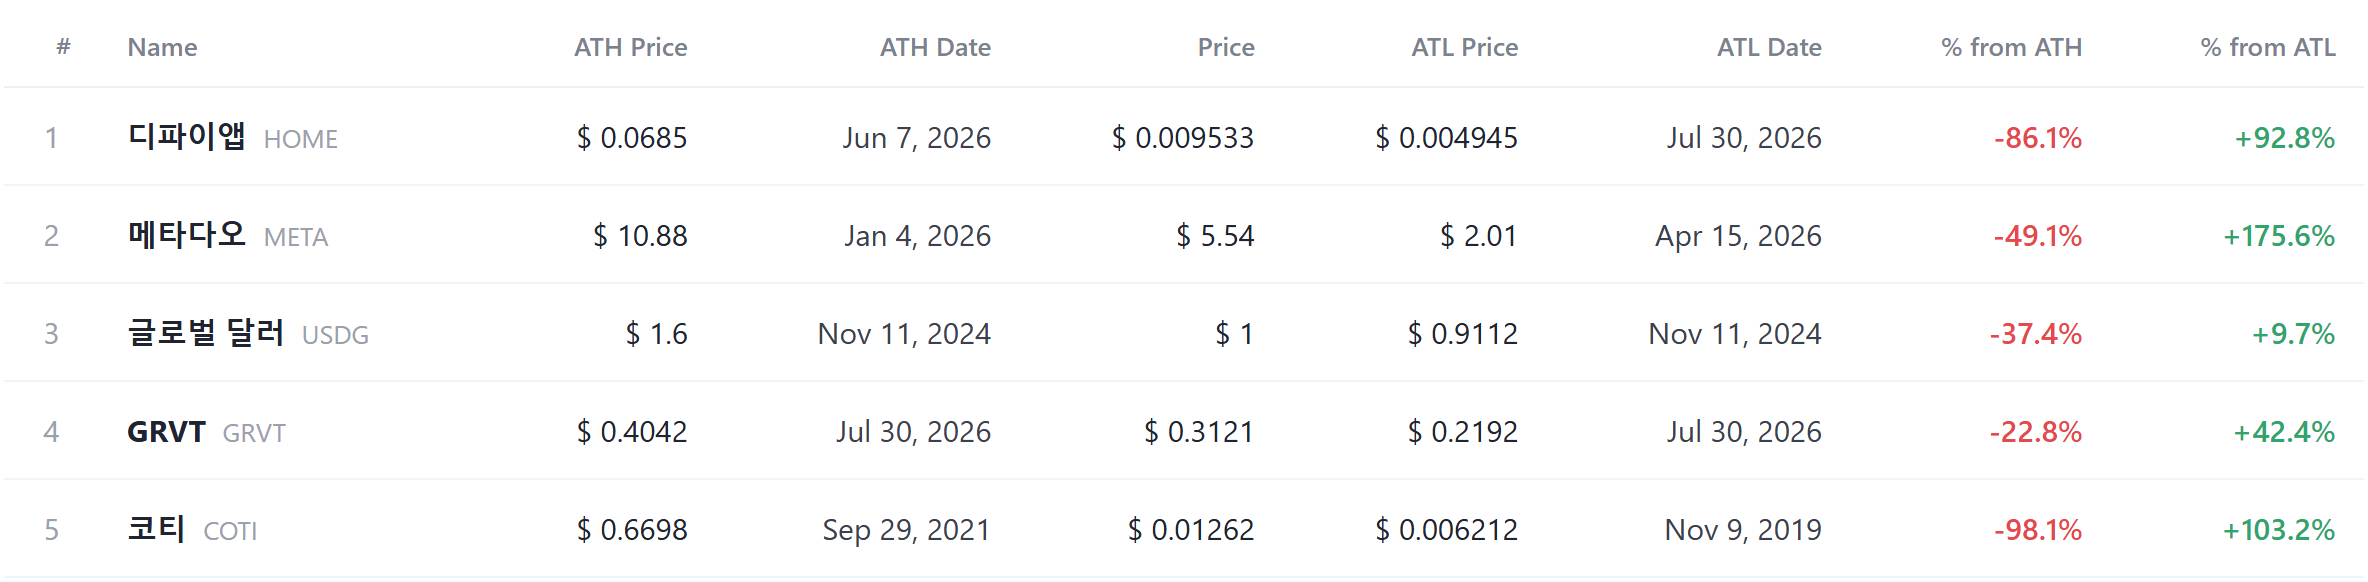Screen dimensions: 2368x582
Task: Sort by ATL Price header
Action: click(1464, 47)
